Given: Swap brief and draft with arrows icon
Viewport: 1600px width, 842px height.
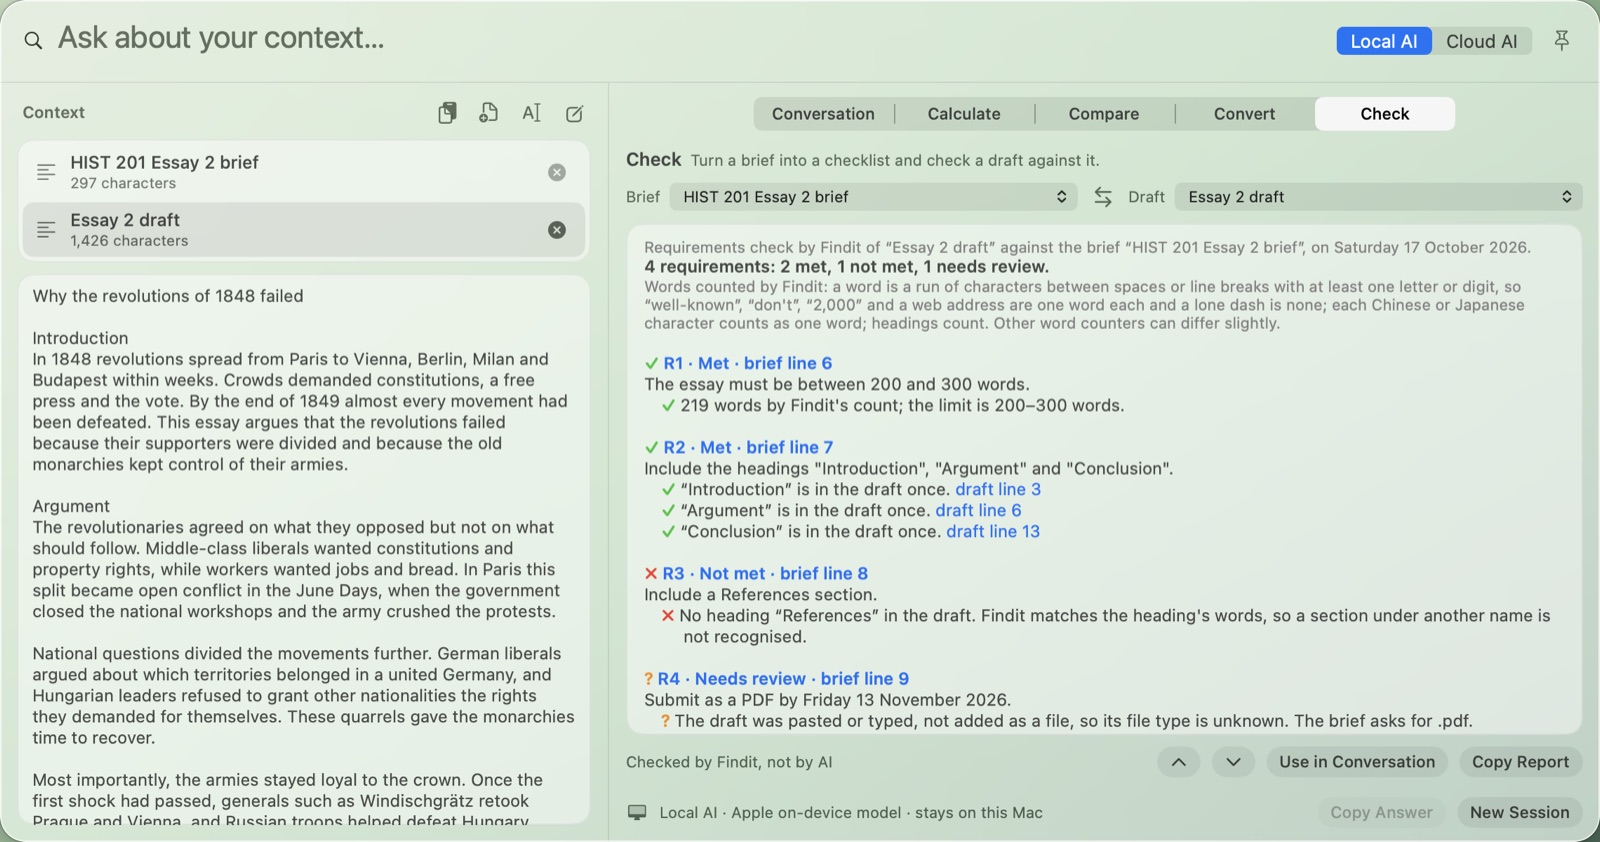Looking at the screenshot, I should click(x=1103, y=197).
